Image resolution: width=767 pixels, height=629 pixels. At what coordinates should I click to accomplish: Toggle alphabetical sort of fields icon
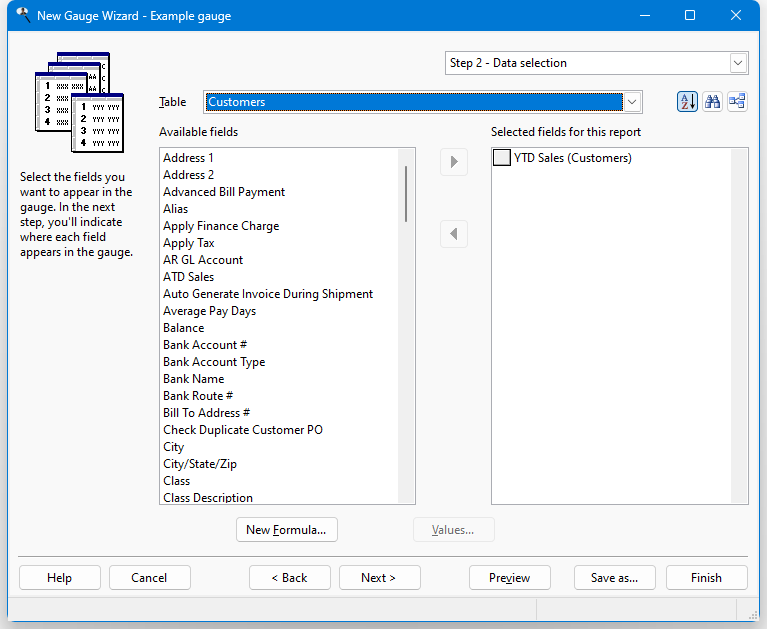pos(687,102)
